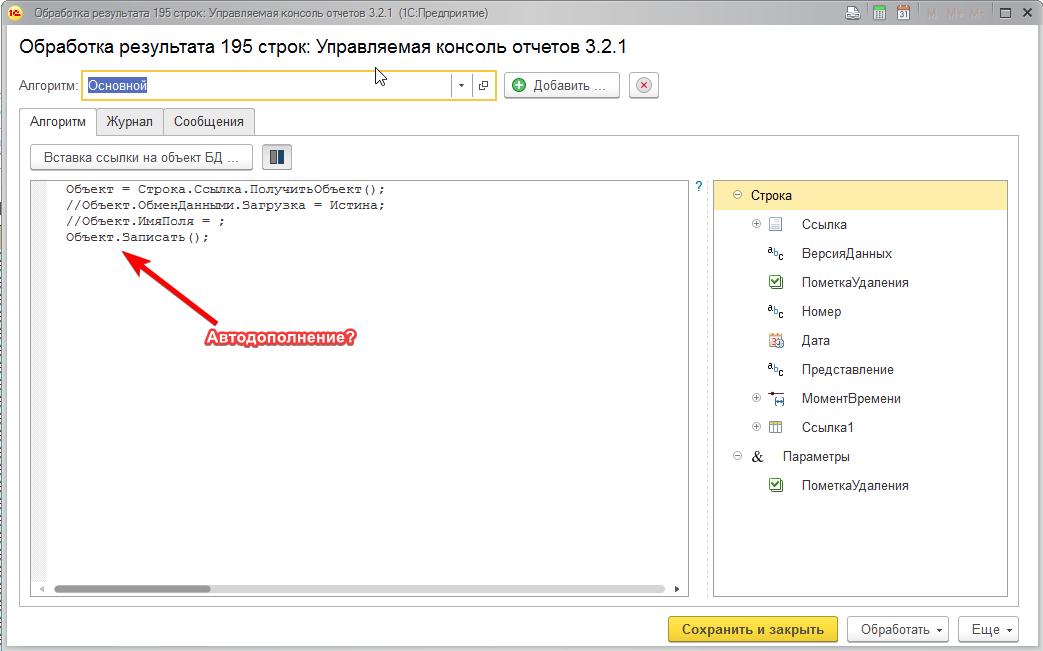Click the timeline icon next to МоментВремени
Viewport: 1043px width, 651px height.
coord(776,398)
